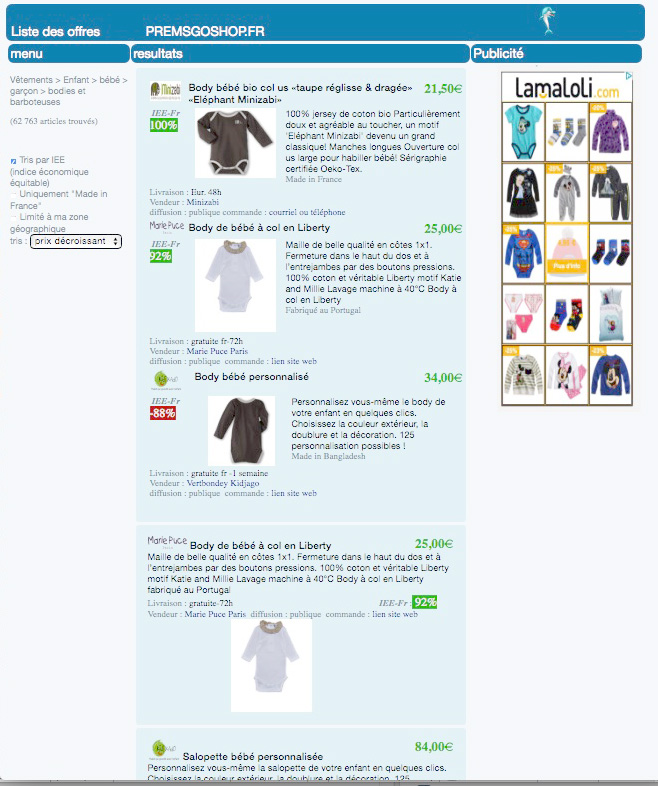Screen dimensions: 658x786
Task: Toggle the Tris par IEE checkbox
Action: (14, 161)
